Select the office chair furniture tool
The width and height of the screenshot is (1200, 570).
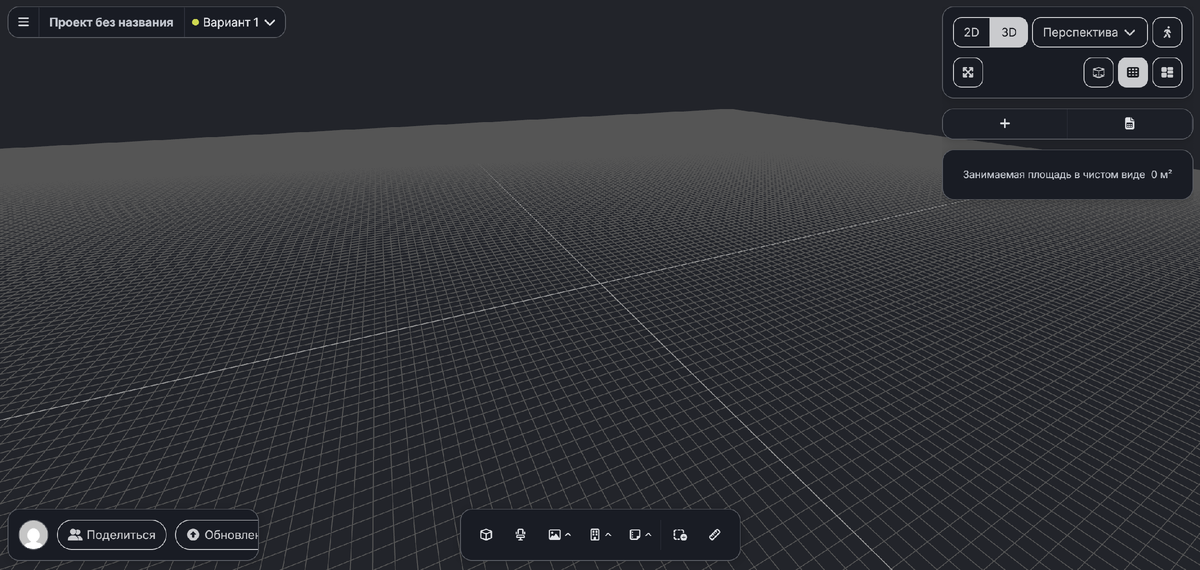521,535
